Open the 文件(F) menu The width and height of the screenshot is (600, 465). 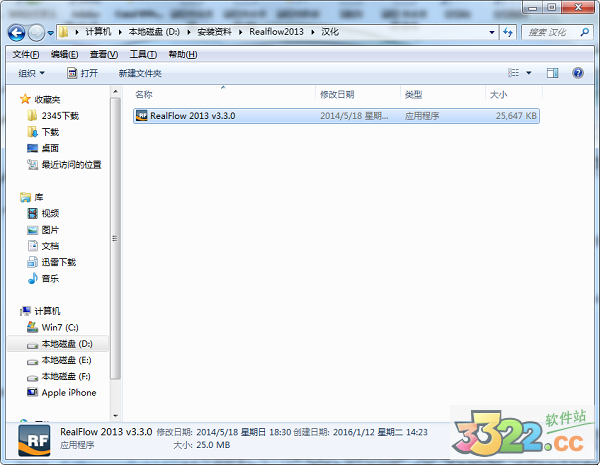[26, 55]
